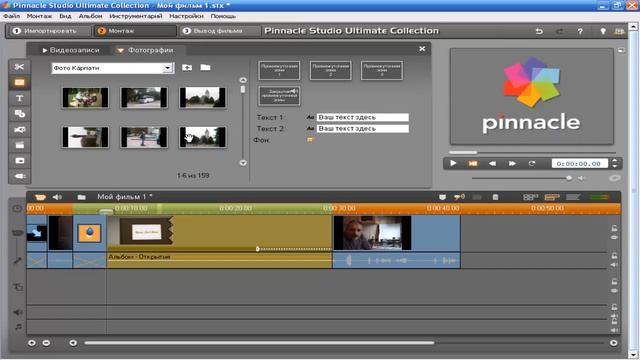The width and height of the screenshot is (640, 360).
Task: Open the highlighted orange theme editor tool
Action: click(19, 82)
